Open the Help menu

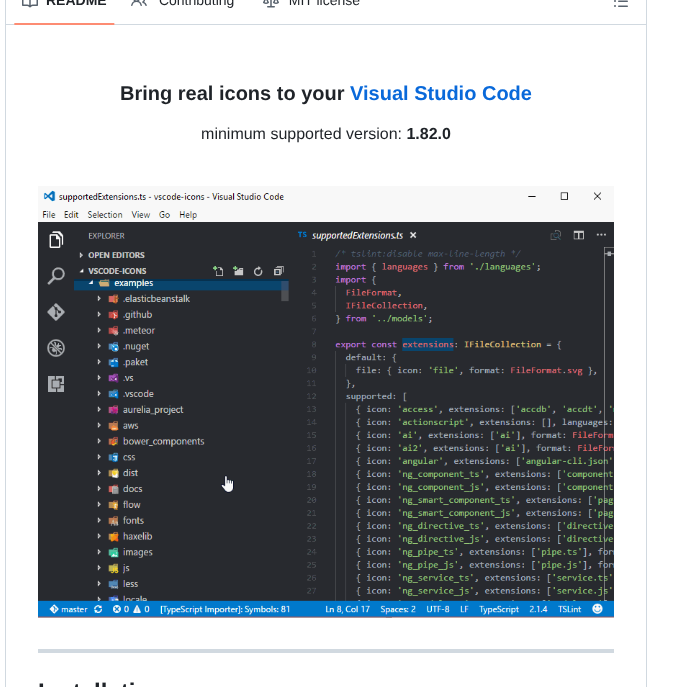pos(188,215)
